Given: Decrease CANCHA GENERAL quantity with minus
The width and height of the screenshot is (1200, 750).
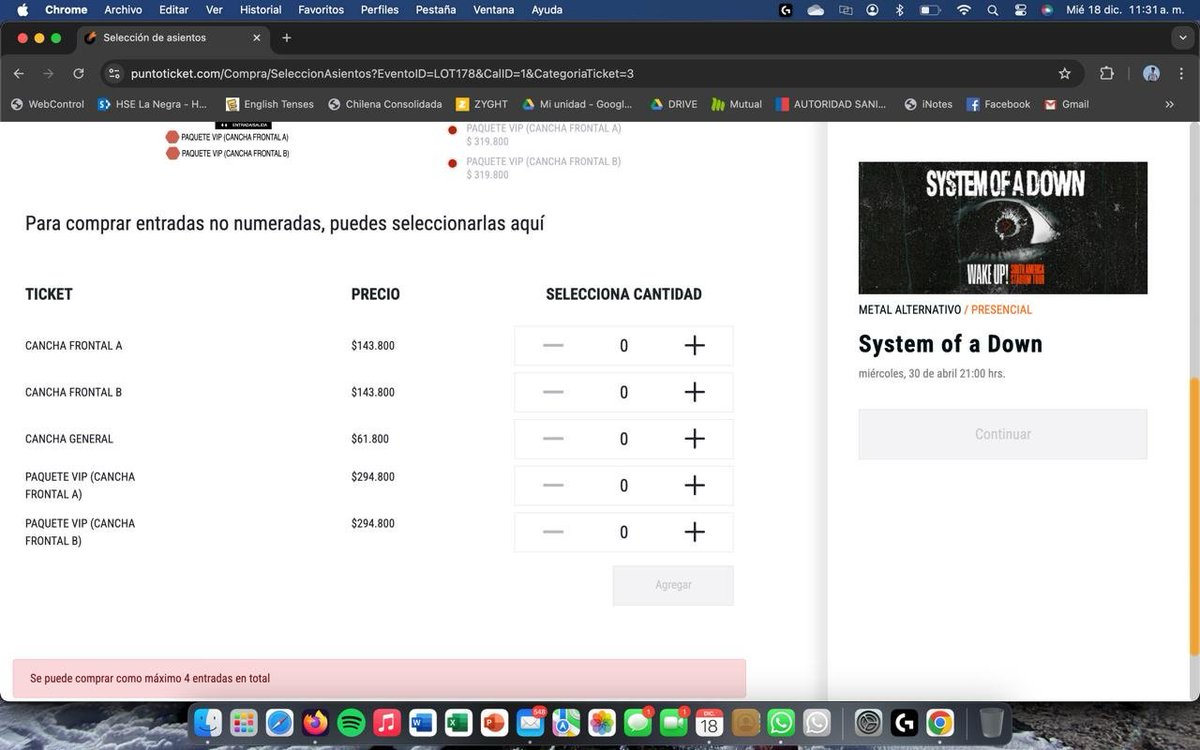Looking at the screenshot, I should [x=553, y=439].
